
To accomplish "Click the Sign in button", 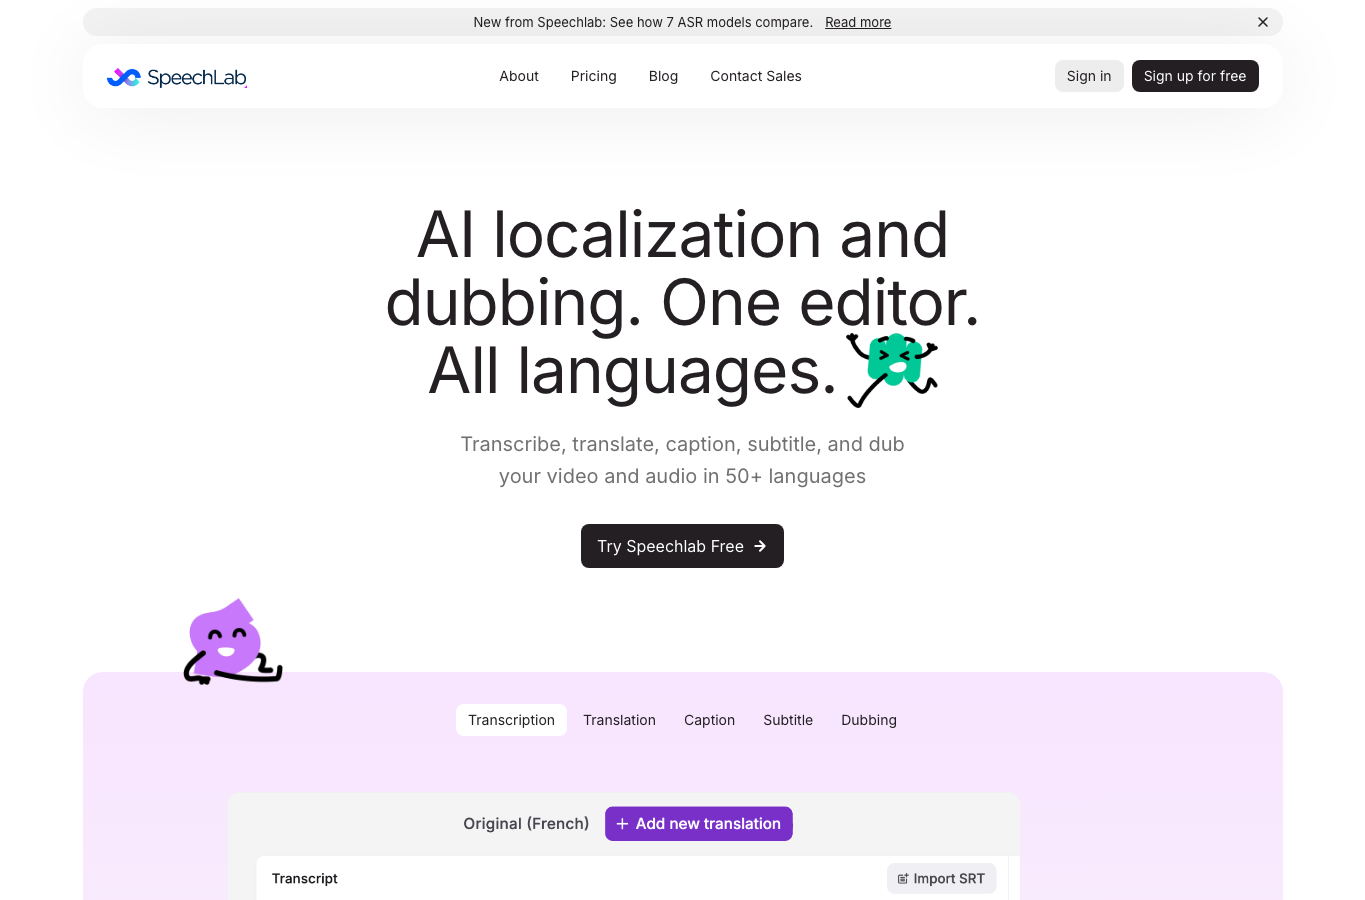I will 1089,76.
